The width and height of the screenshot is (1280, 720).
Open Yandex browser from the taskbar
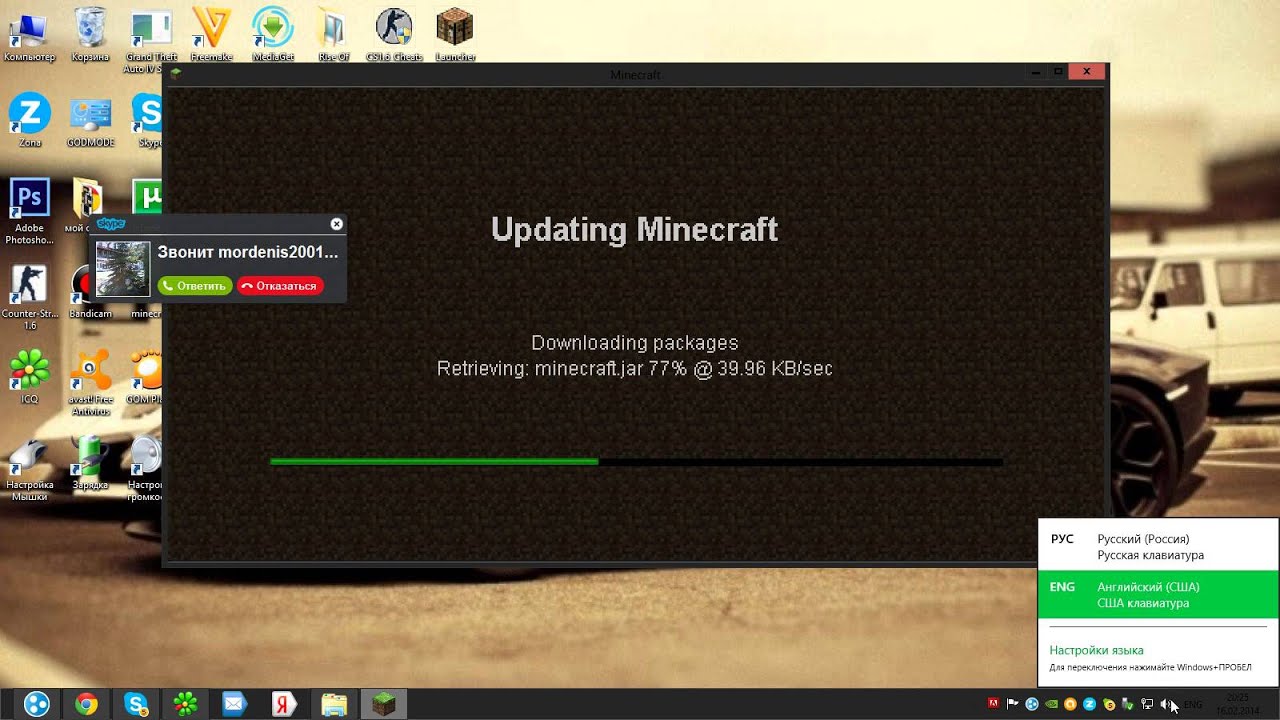pyautogui.click(x=284, y=704)
